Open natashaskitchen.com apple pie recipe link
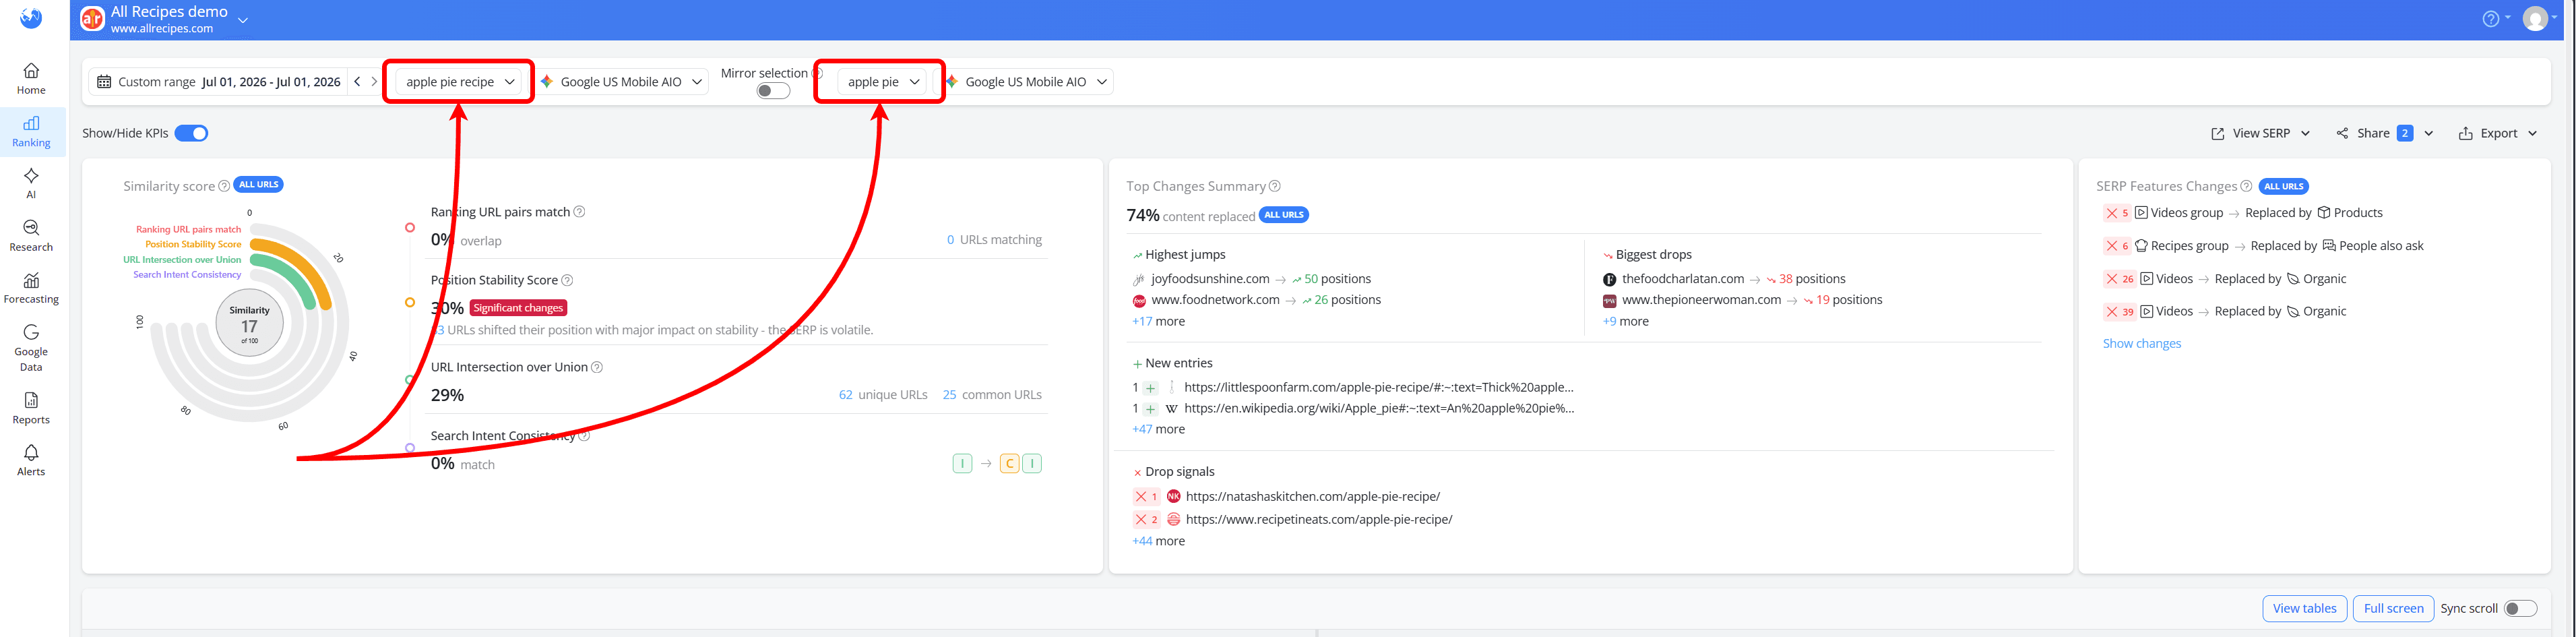 1312,496
